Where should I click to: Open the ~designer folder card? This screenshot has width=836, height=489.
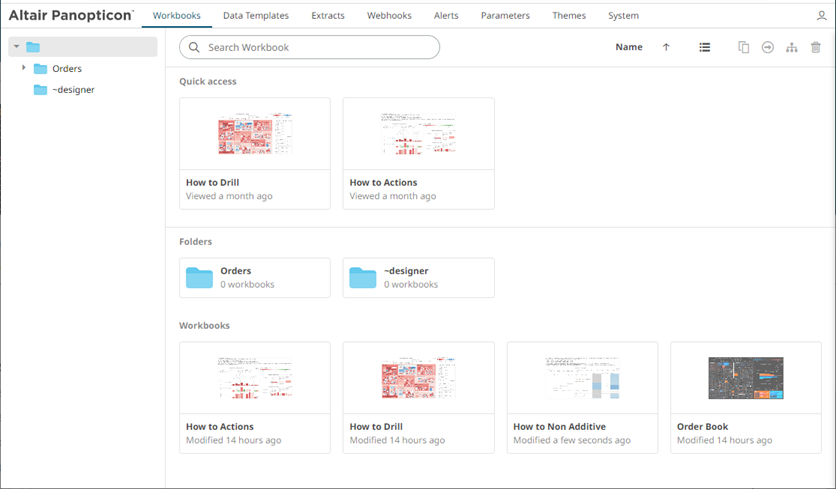(x=418, y=277)
